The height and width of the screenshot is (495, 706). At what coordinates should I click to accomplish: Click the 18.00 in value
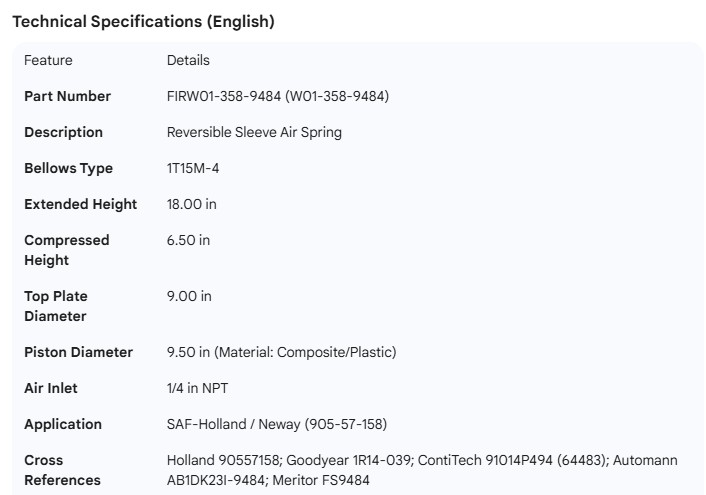(x=192, y=204)
